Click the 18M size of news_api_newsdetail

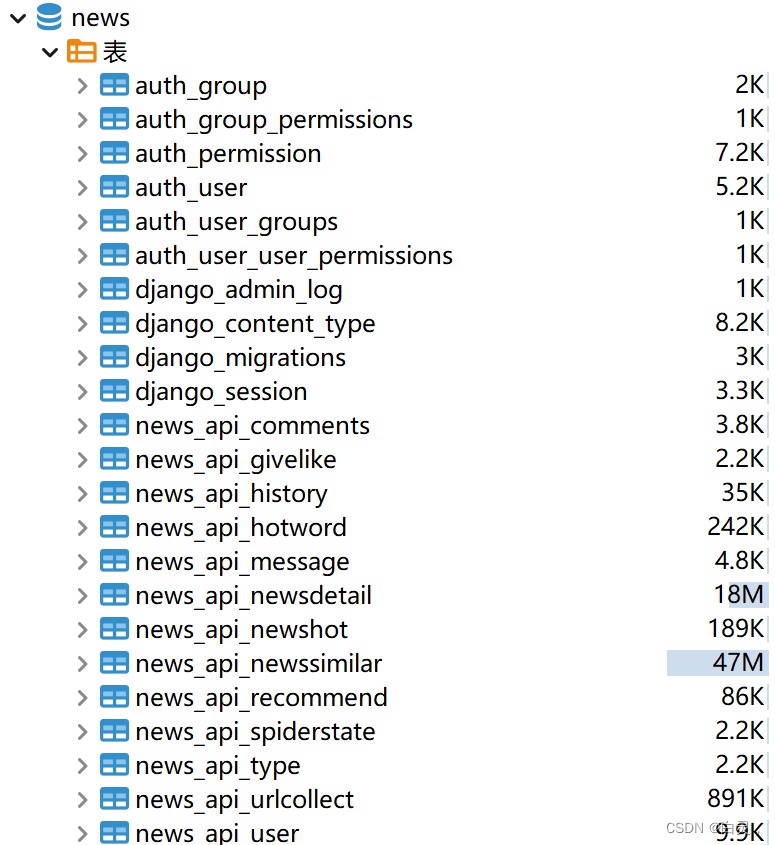(738, 594)
